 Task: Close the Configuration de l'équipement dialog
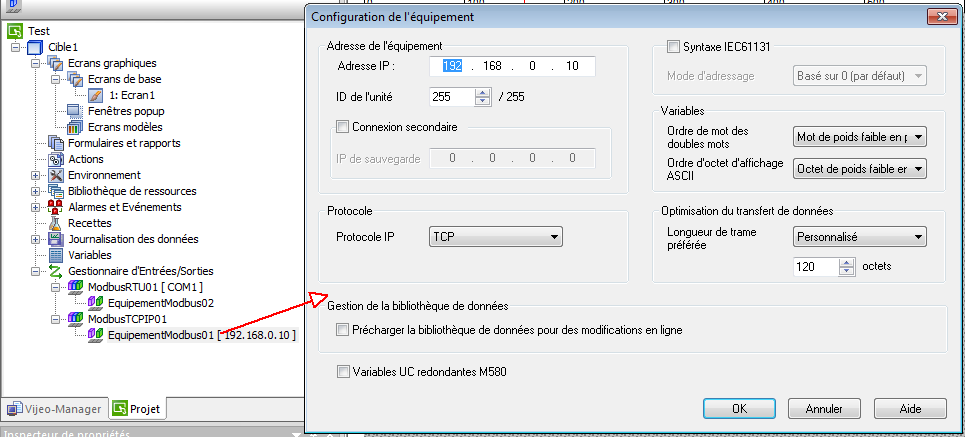941,17
